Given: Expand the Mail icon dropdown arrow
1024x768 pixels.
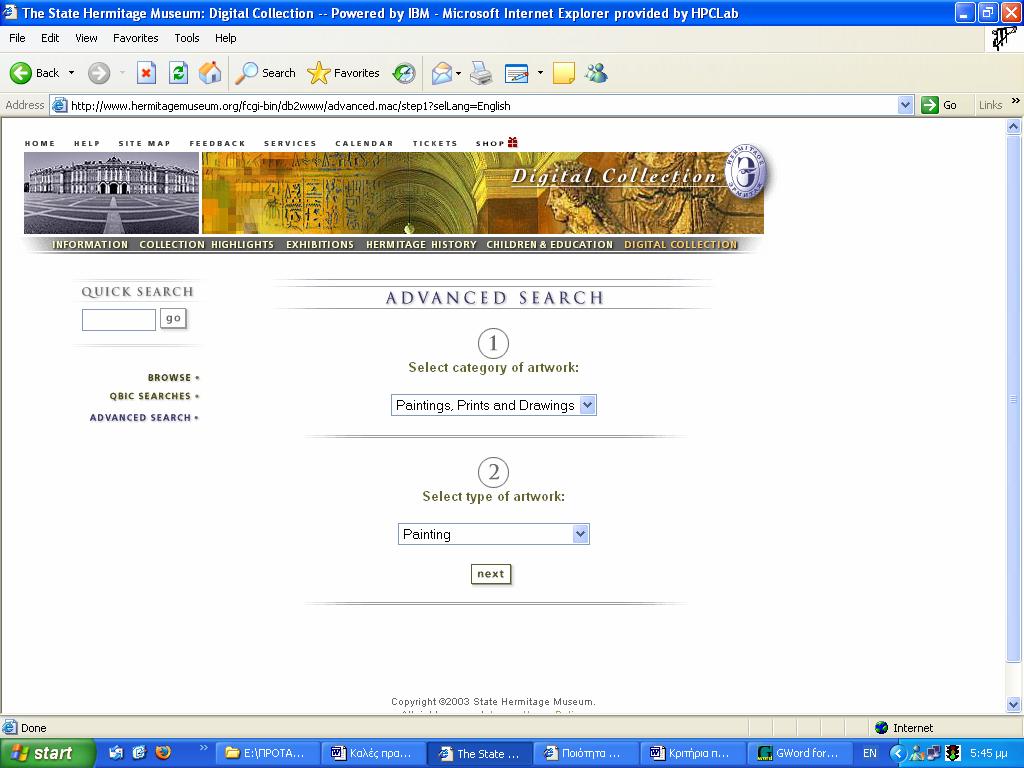Looking at the screenshot, I should click(x=458, y=73).
